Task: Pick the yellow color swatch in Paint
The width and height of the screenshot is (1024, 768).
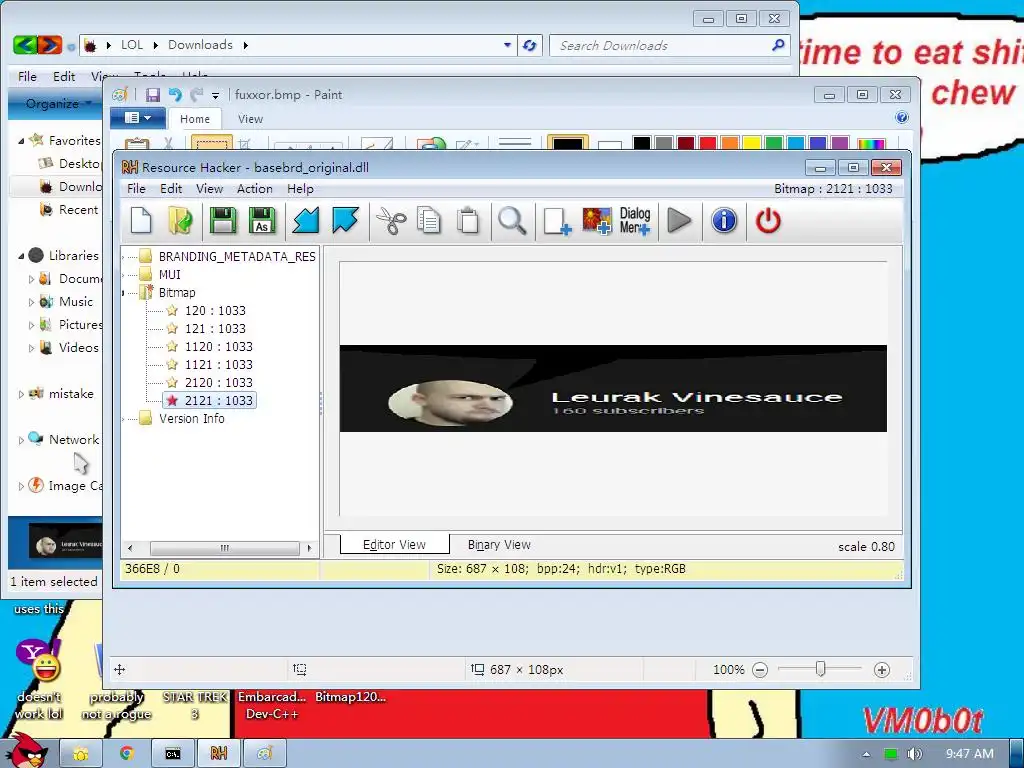Action: coord(752,143)
